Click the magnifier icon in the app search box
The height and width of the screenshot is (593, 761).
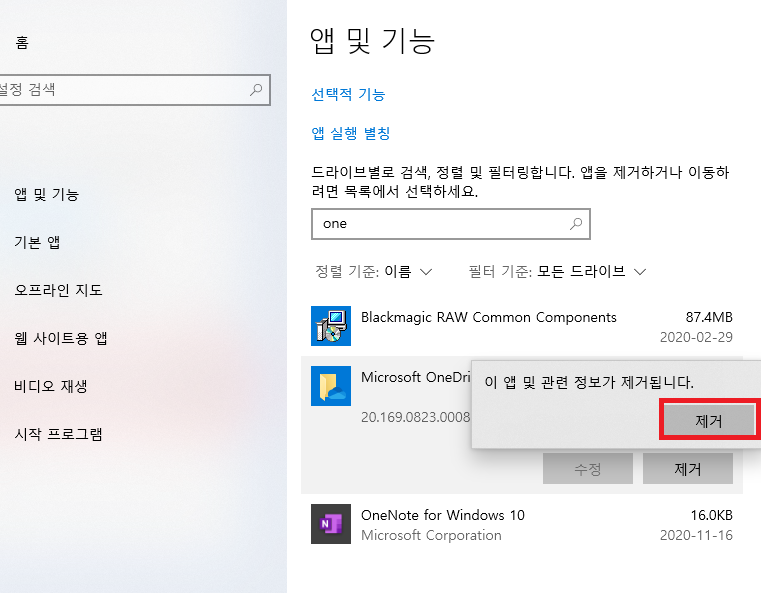pos(576,224)
